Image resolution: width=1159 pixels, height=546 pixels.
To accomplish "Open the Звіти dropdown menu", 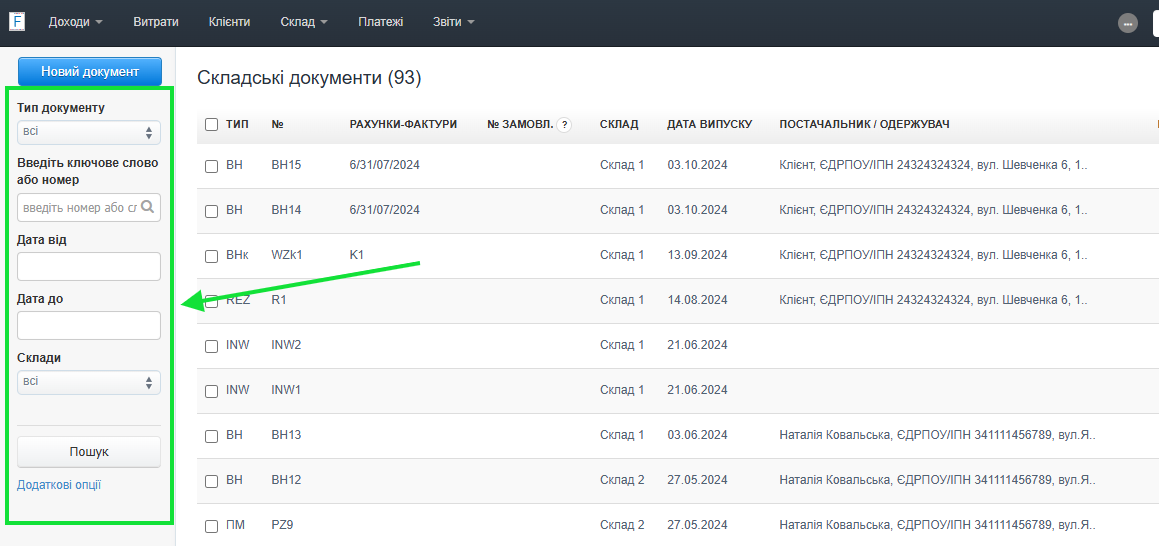I will (453, 22).
